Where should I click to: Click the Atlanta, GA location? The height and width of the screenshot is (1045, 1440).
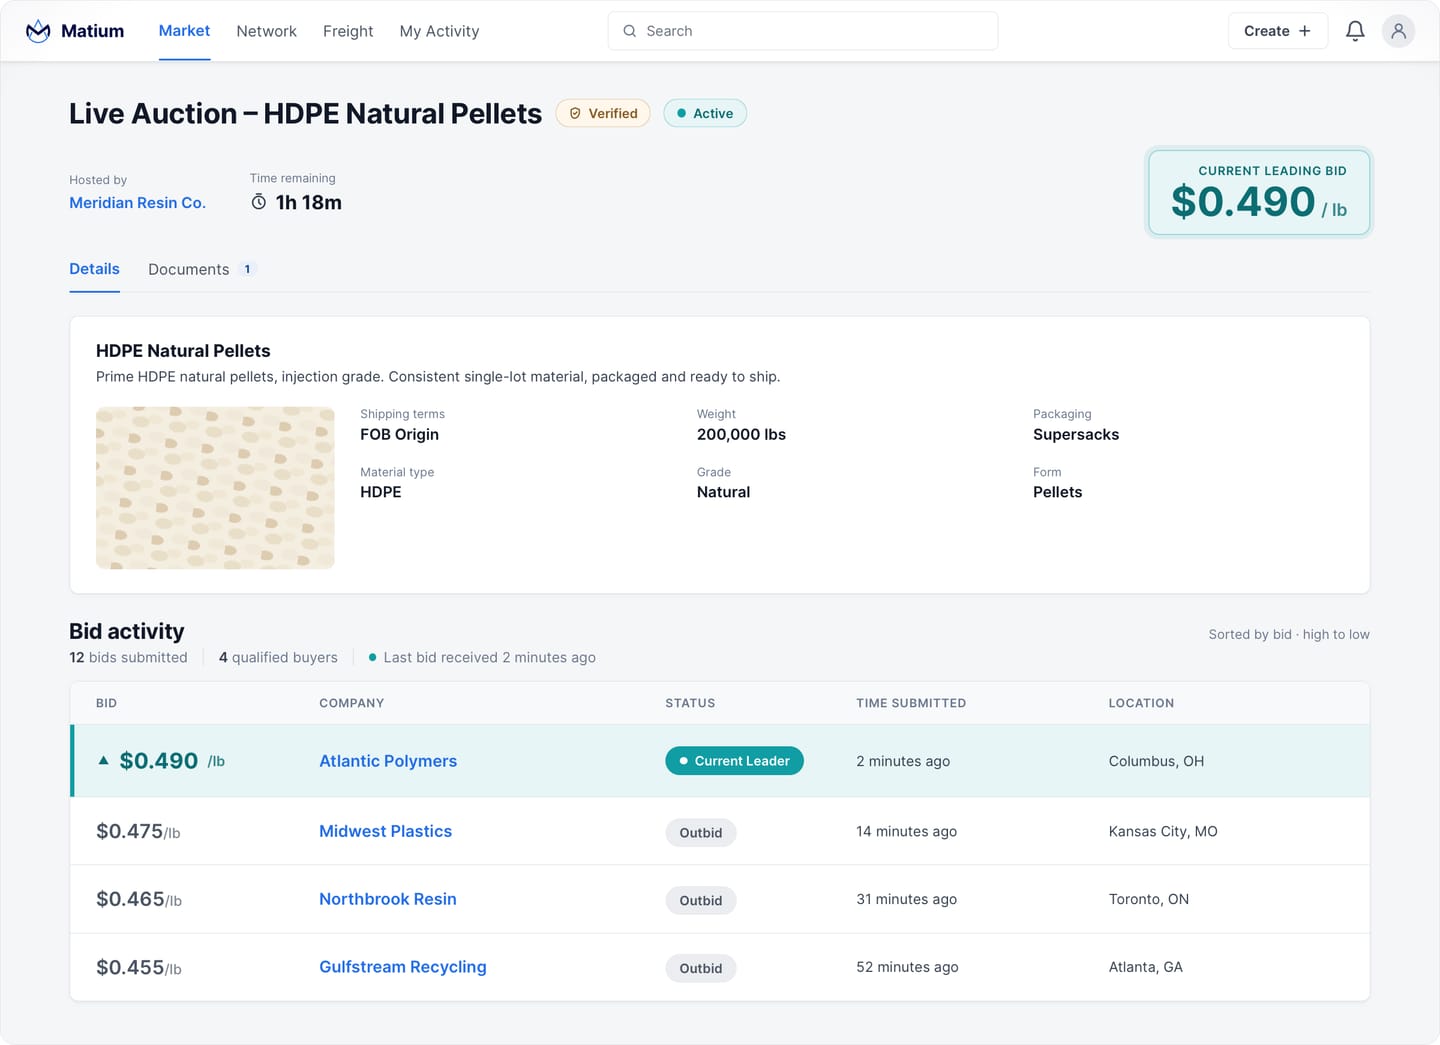click(1145, 967)
